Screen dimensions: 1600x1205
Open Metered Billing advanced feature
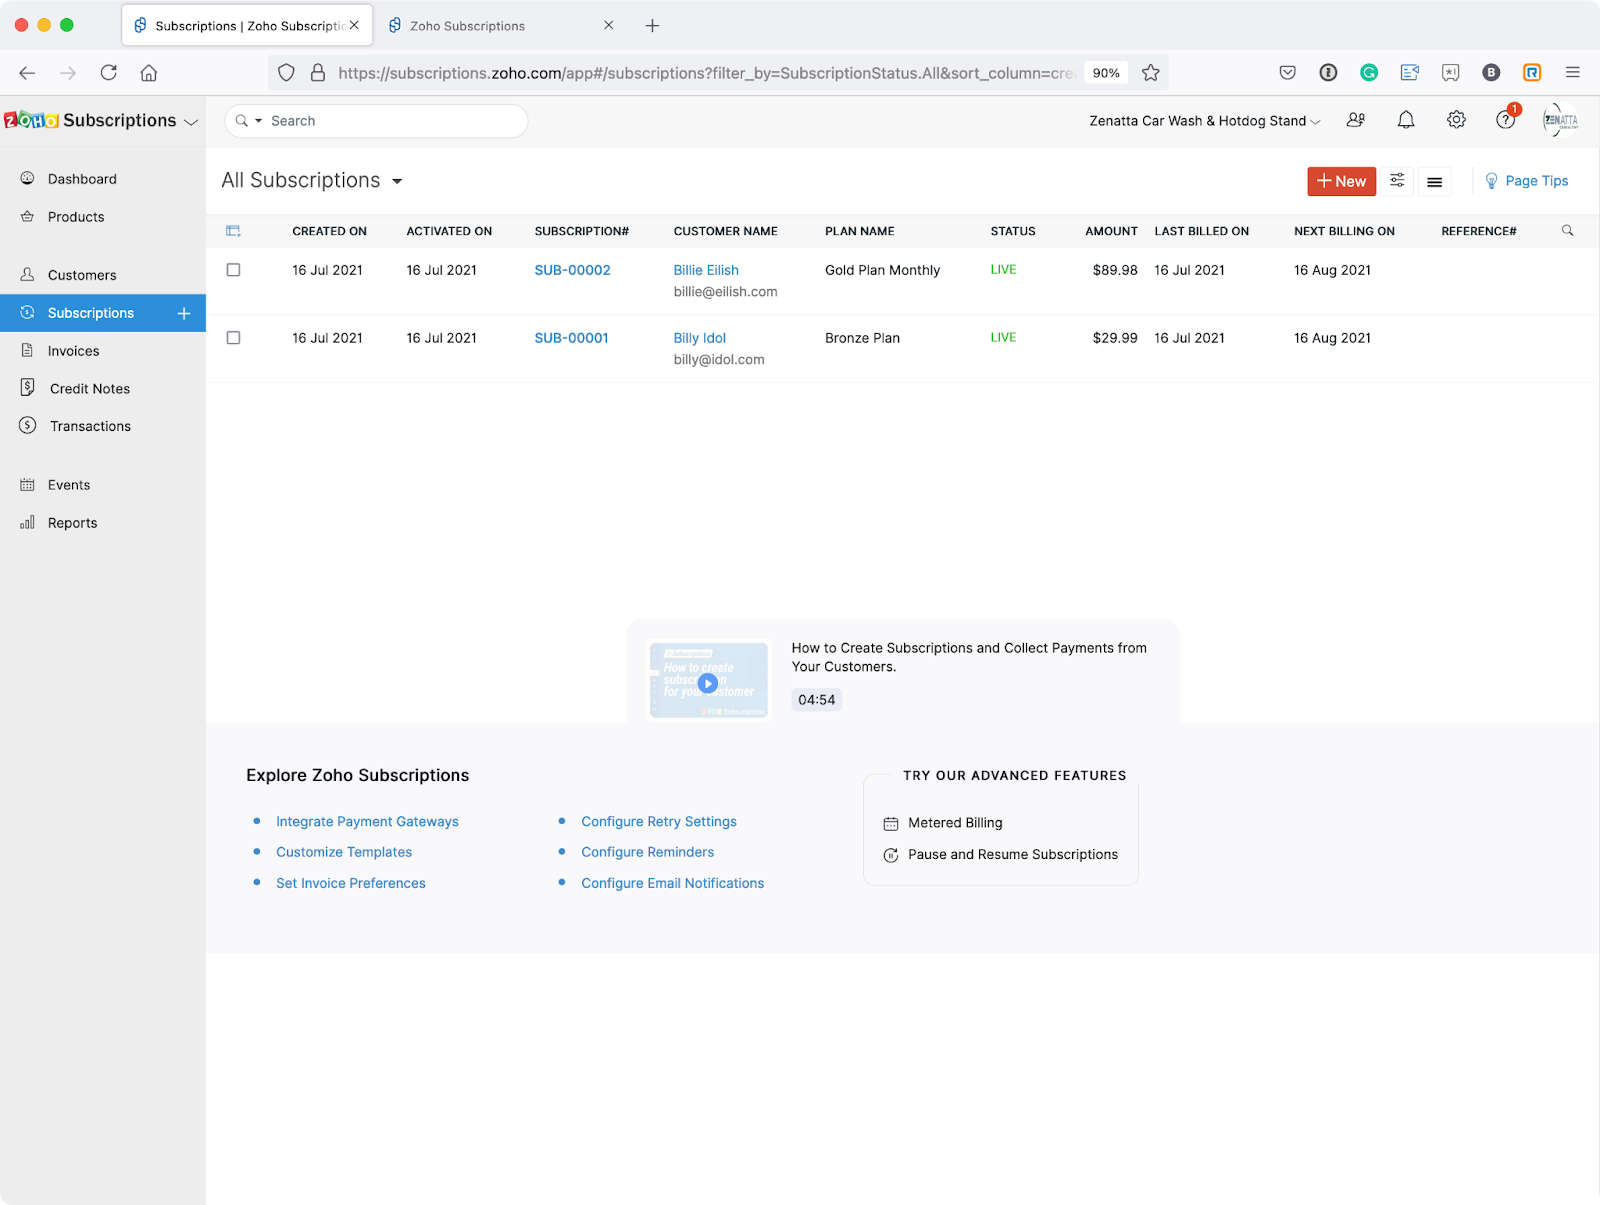955,823
